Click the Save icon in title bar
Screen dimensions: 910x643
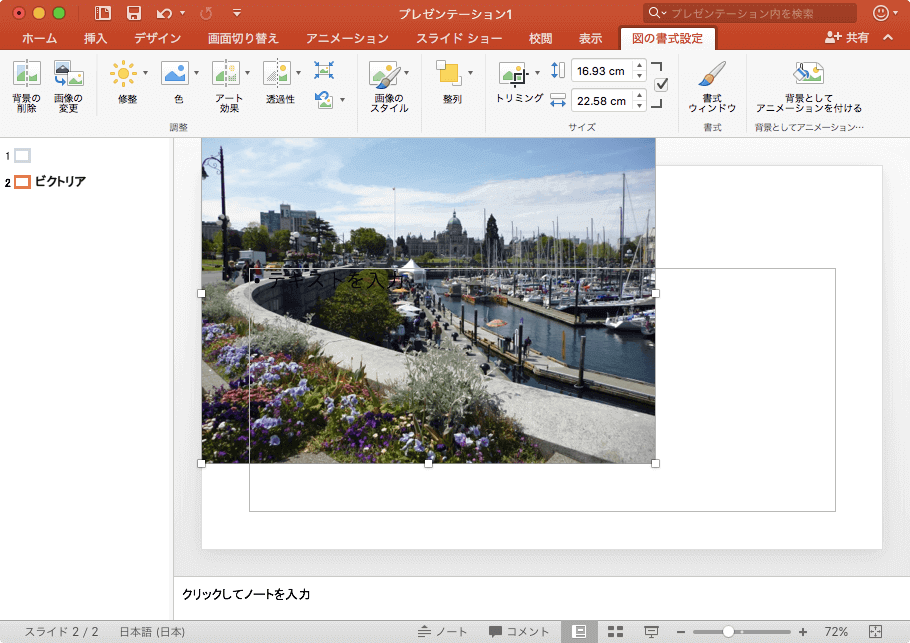click(134, 13)
